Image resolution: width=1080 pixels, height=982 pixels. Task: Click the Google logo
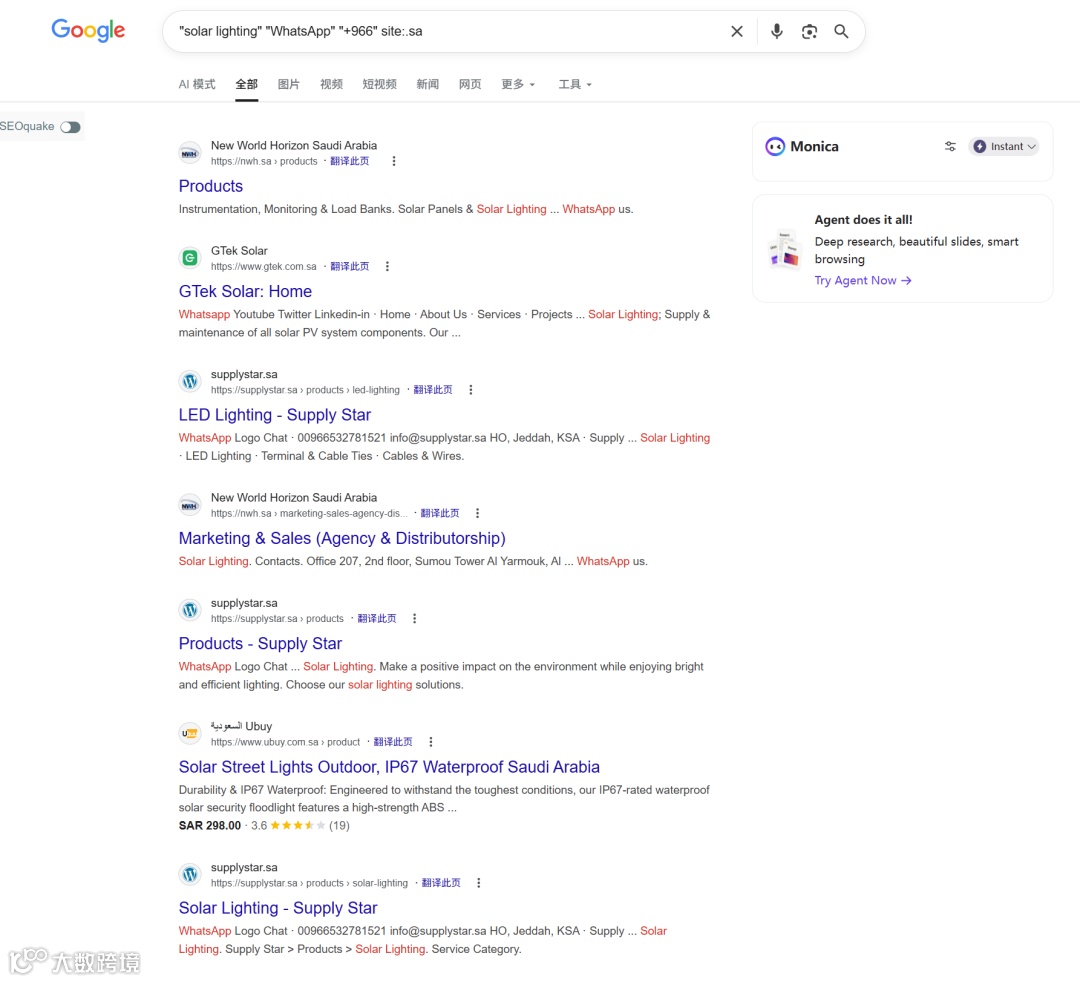[88, 30]
